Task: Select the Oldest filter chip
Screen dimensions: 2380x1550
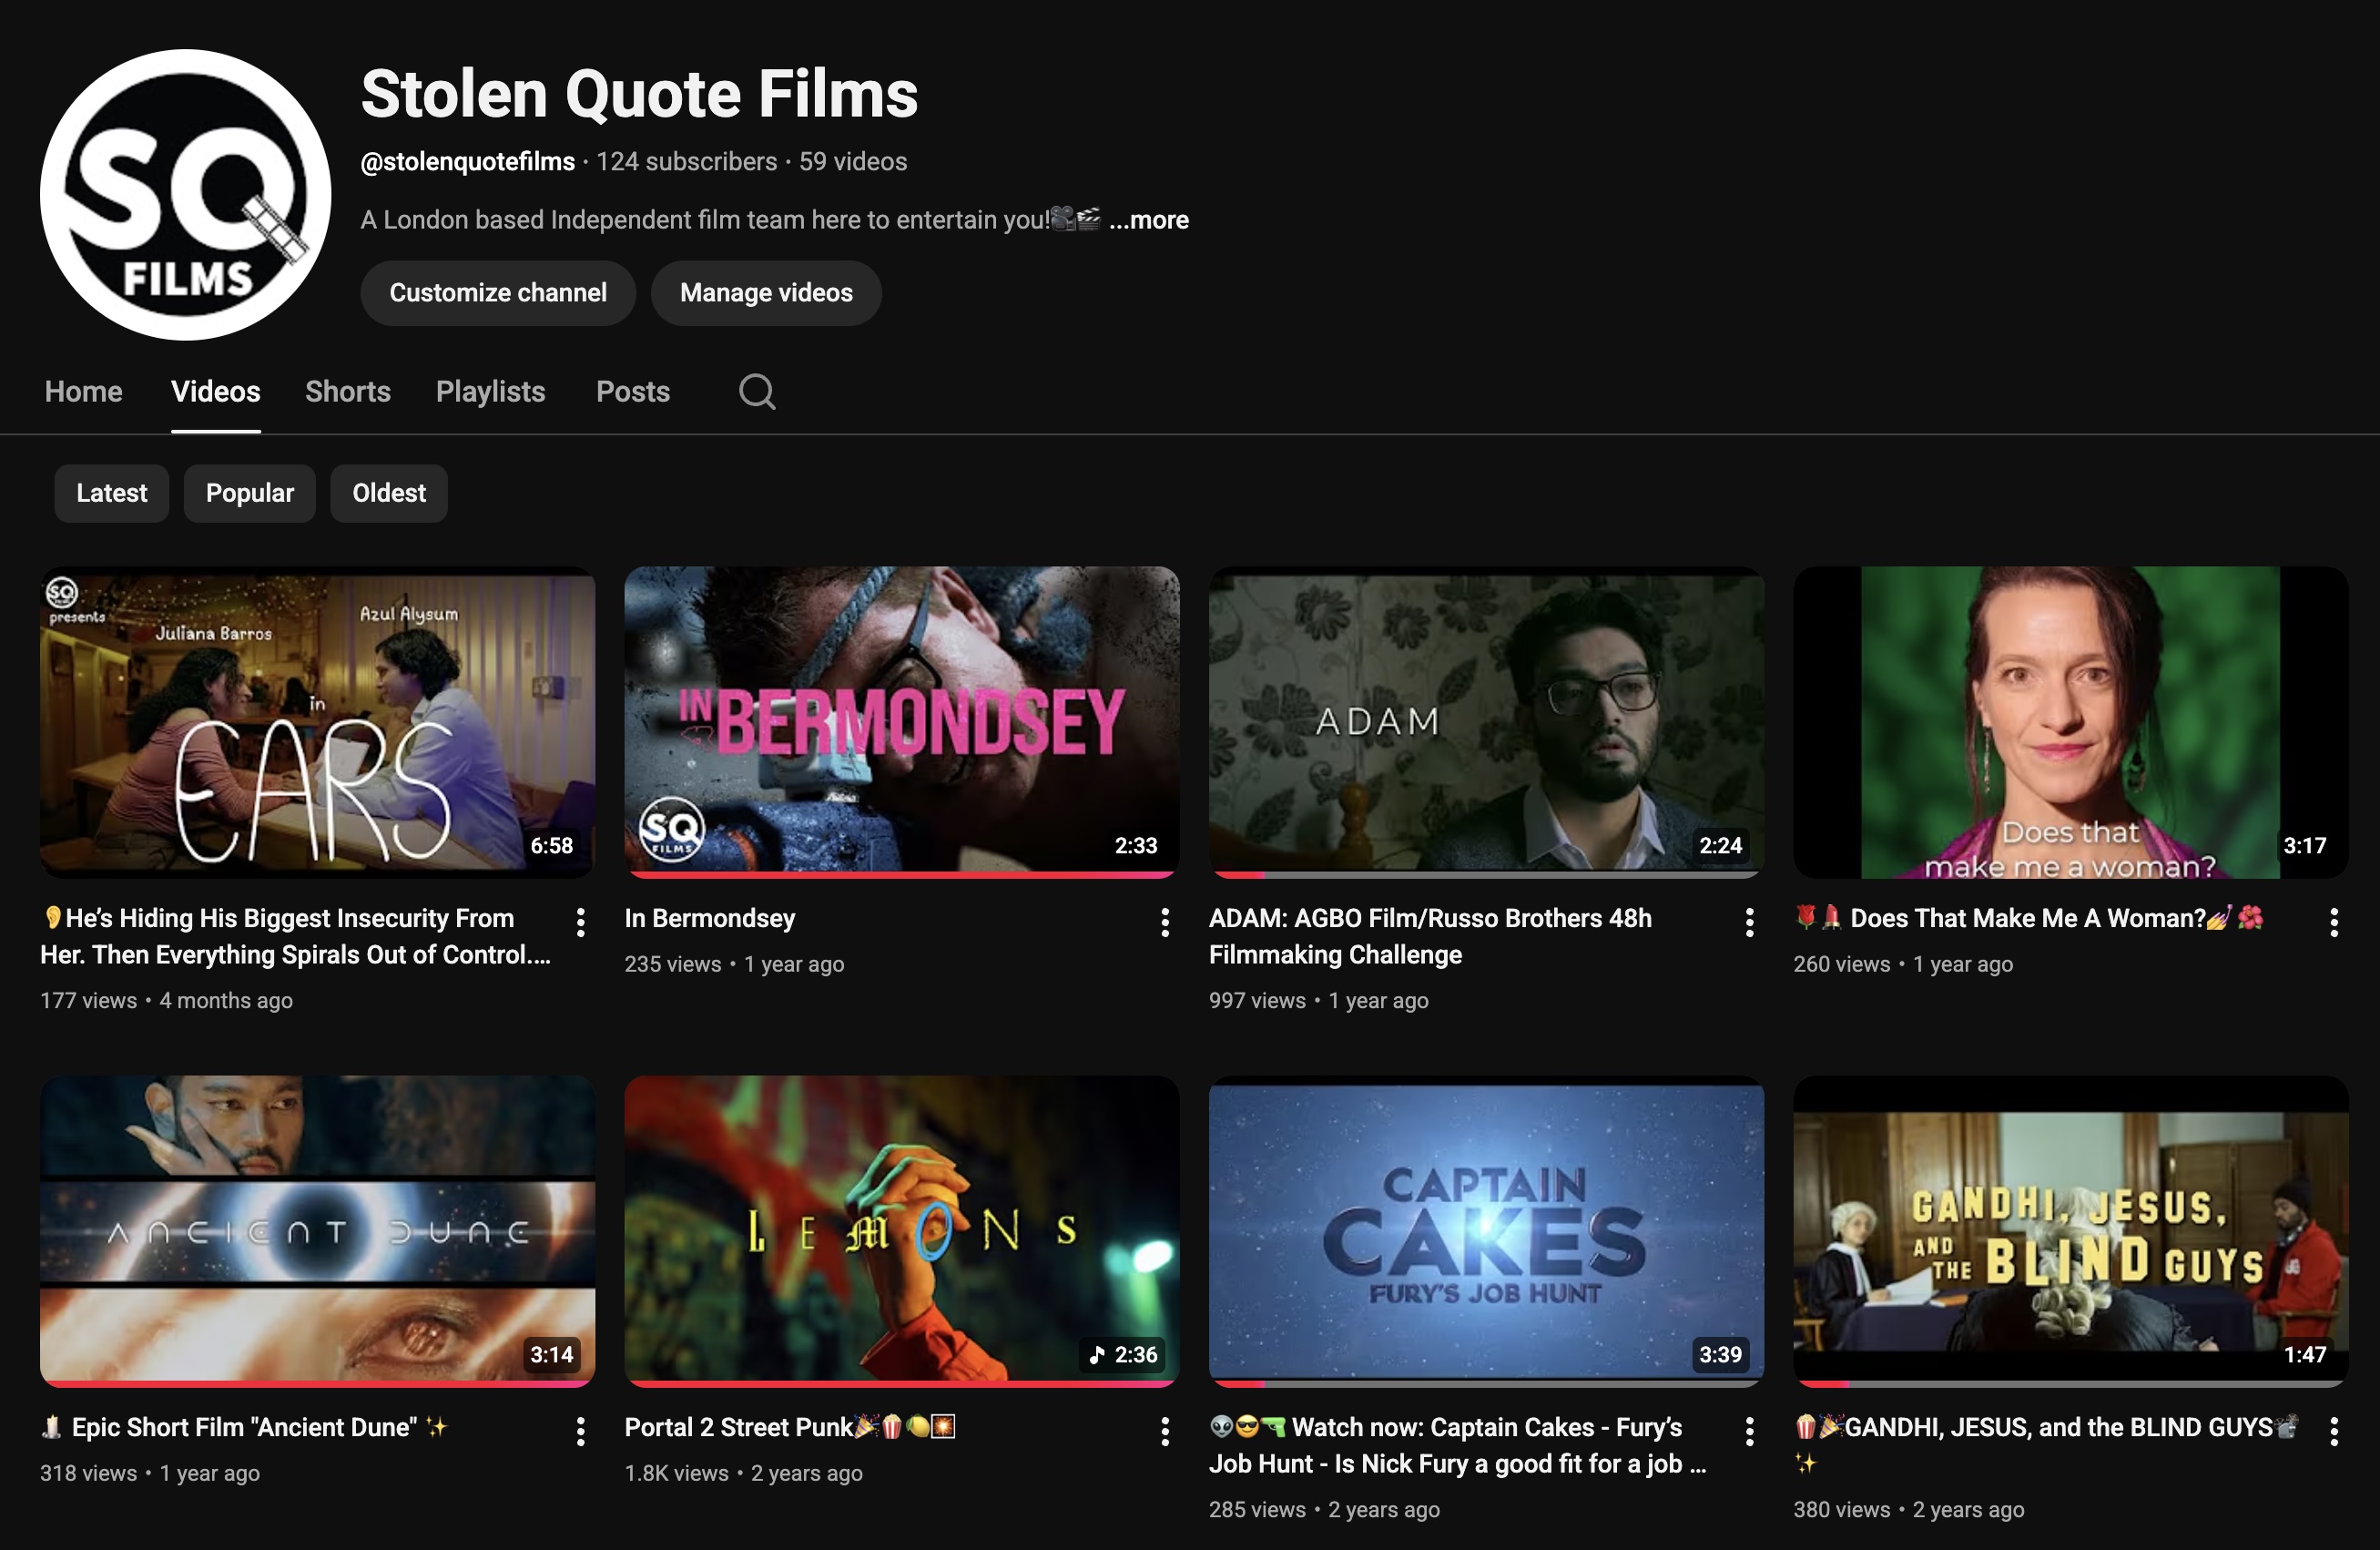Action: (388, 493)
